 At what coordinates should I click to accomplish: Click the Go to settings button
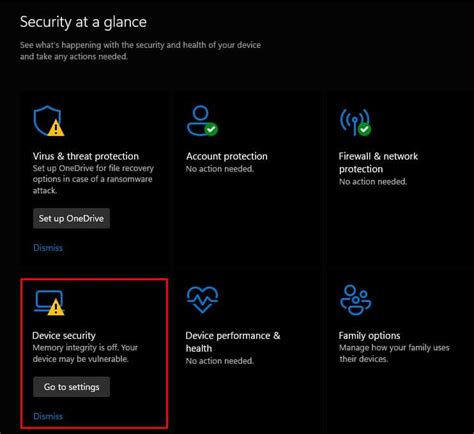(x=71, y=387)
